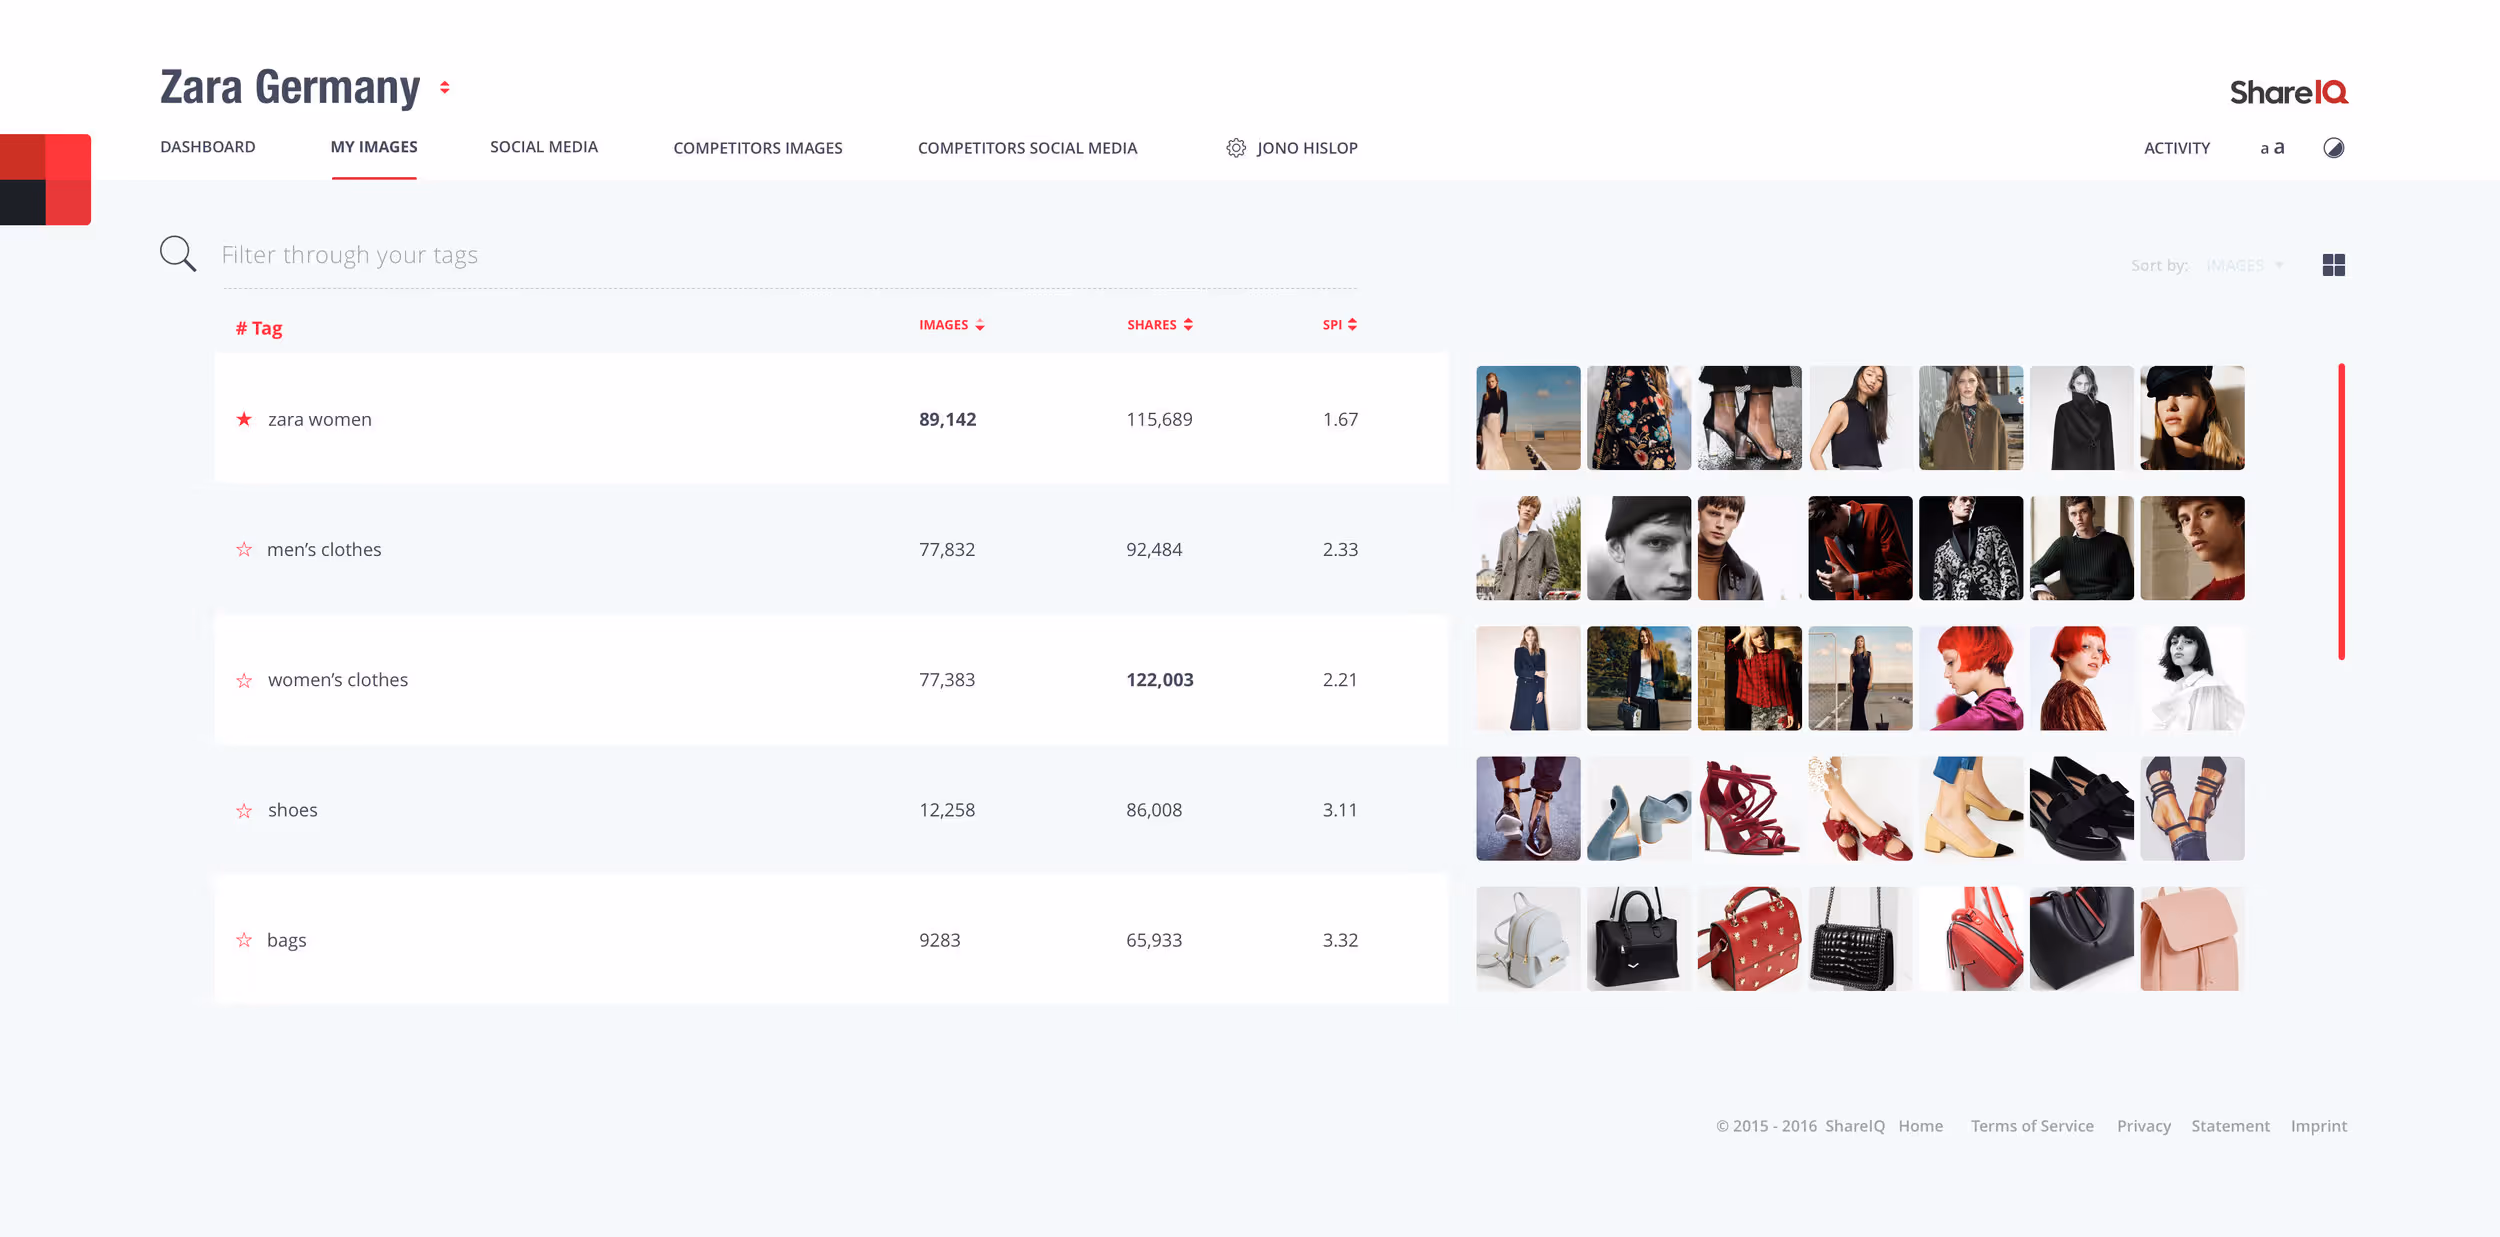Toggle the contrast theme circle icon

(2333, 148)
